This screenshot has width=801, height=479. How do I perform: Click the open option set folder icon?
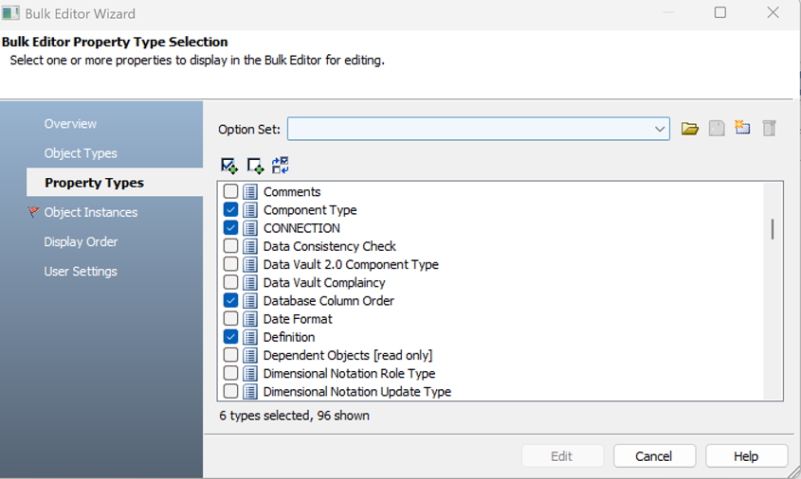(689, 129)
